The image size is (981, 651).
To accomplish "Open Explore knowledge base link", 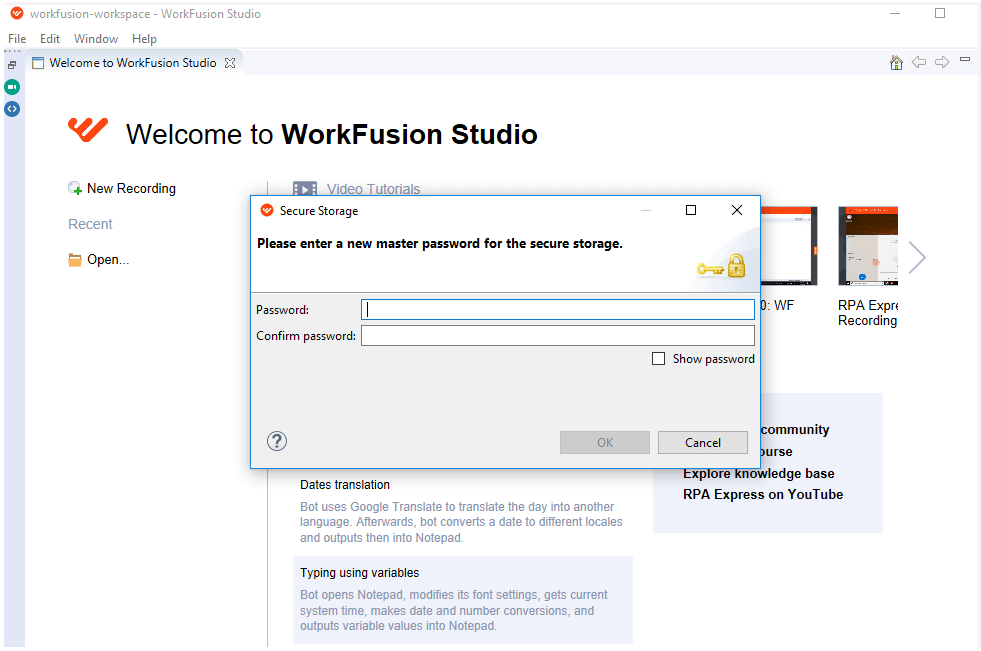I will tap(758, 473).
